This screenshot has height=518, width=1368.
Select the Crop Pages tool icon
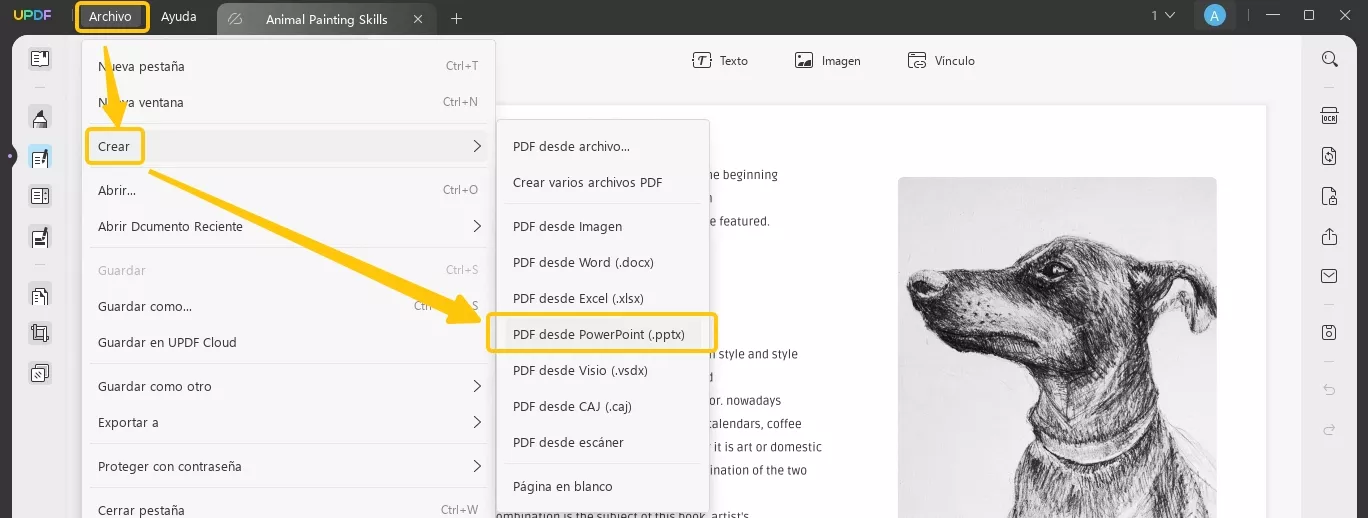coord(40,334)
